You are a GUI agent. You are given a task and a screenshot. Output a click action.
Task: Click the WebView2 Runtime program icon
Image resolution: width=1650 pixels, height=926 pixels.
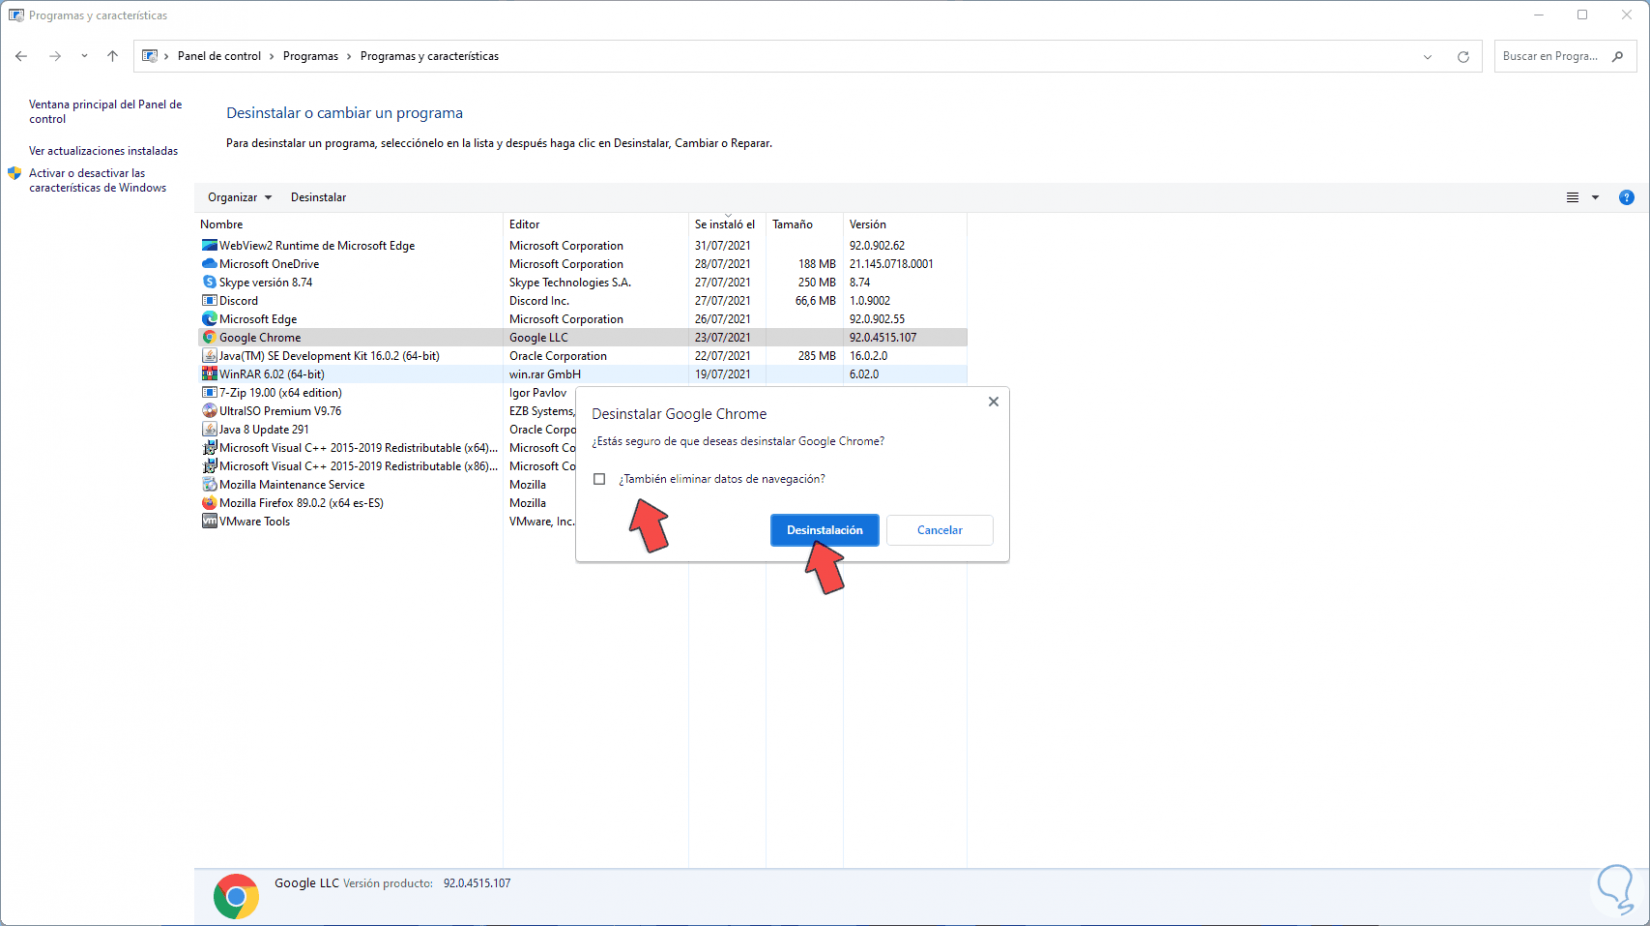tap(209, 245)
